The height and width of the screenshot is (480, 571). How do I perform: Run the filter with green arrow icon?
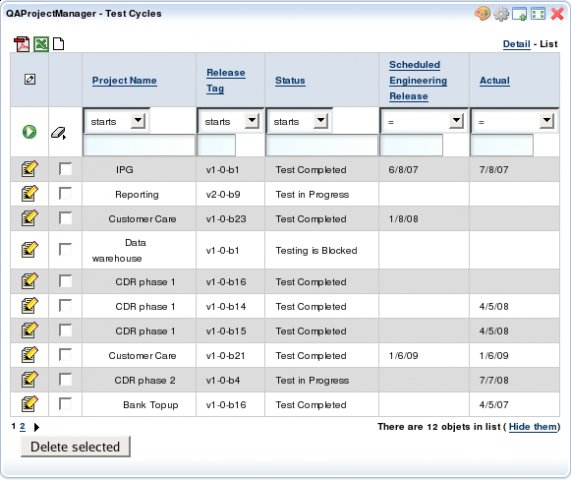coord(29,131)
